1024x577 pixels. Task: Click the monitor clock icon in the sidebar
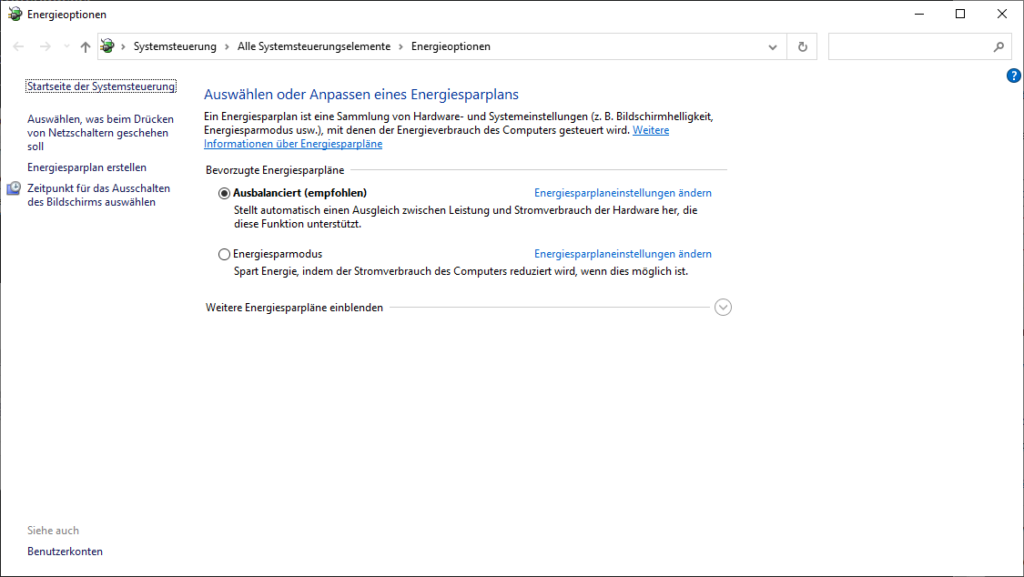[14, 189]
